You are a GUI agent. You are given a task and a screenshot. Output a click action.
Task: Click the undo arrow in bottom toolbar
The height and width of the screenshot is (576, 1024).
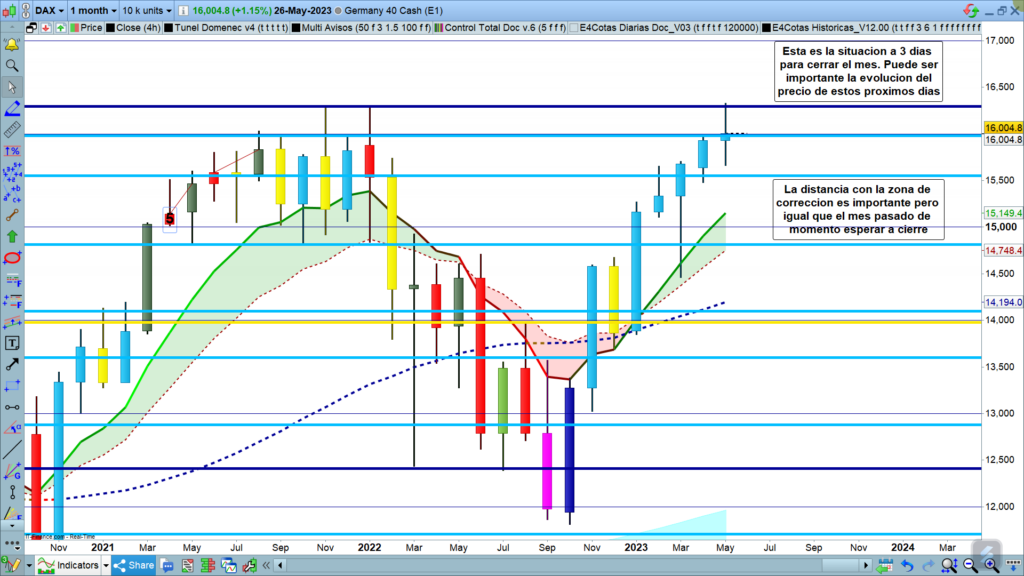click(907, 566)
